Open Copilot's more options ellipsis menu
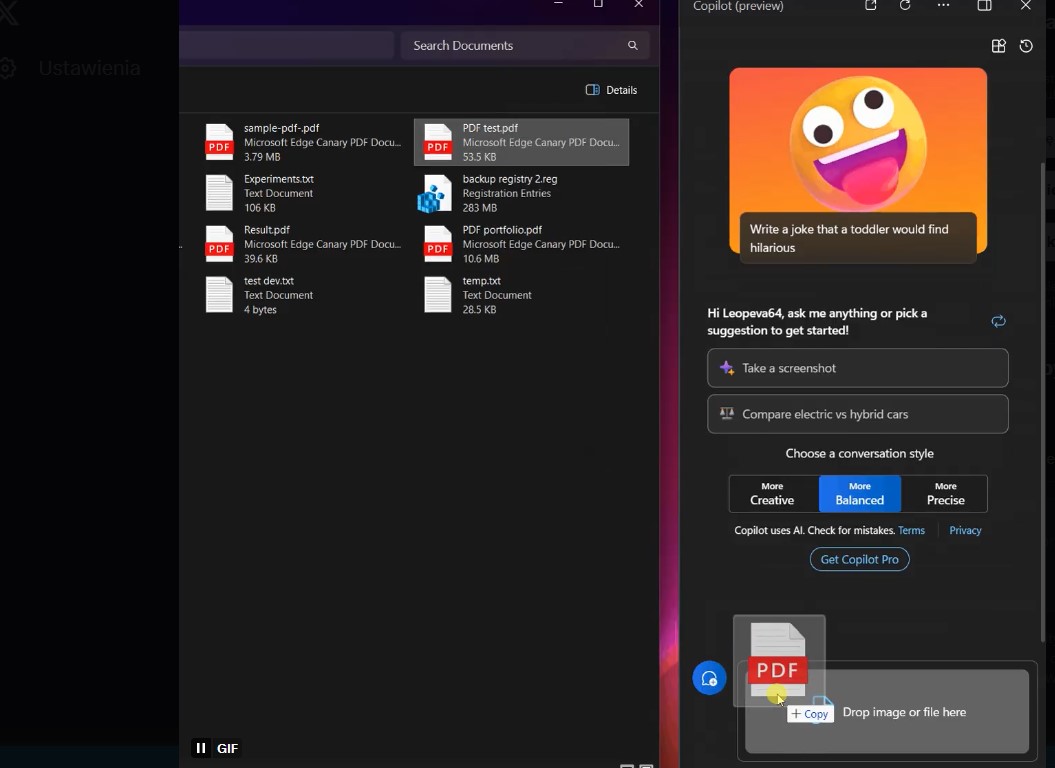This screenshot has height=768, width=1055. 943,6
